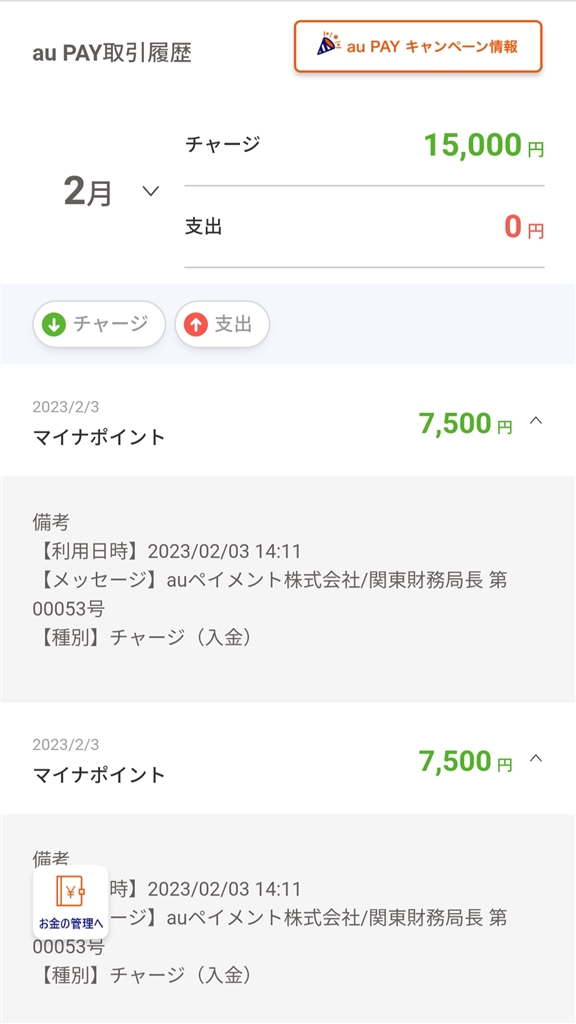Tap the red up-arrow expense icon

[195, 325]
